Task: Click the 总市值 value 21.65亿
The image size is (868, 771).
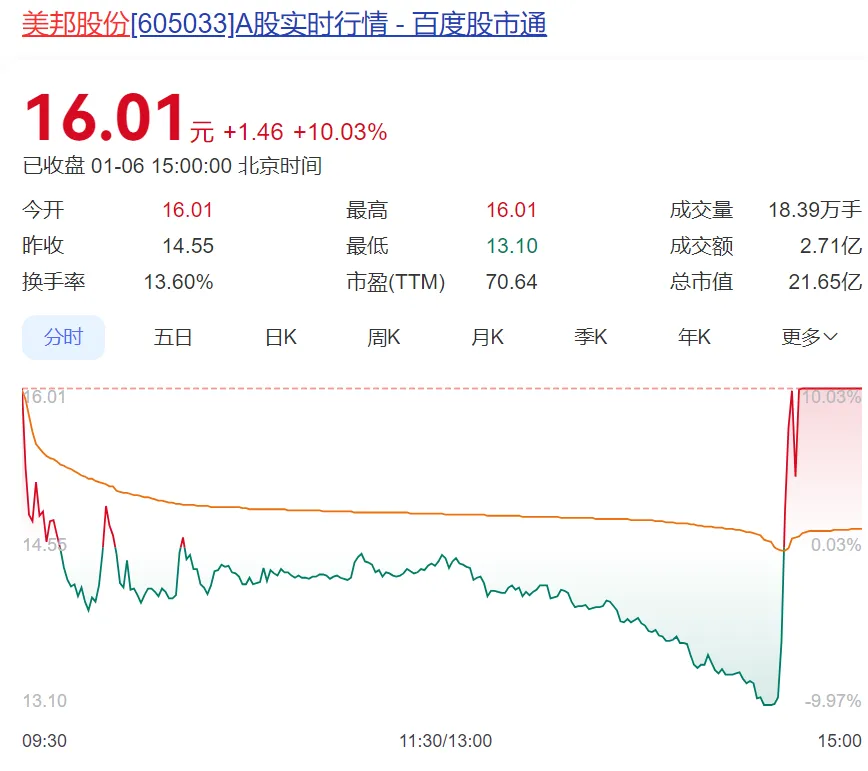Action: (x=824, y=282)
